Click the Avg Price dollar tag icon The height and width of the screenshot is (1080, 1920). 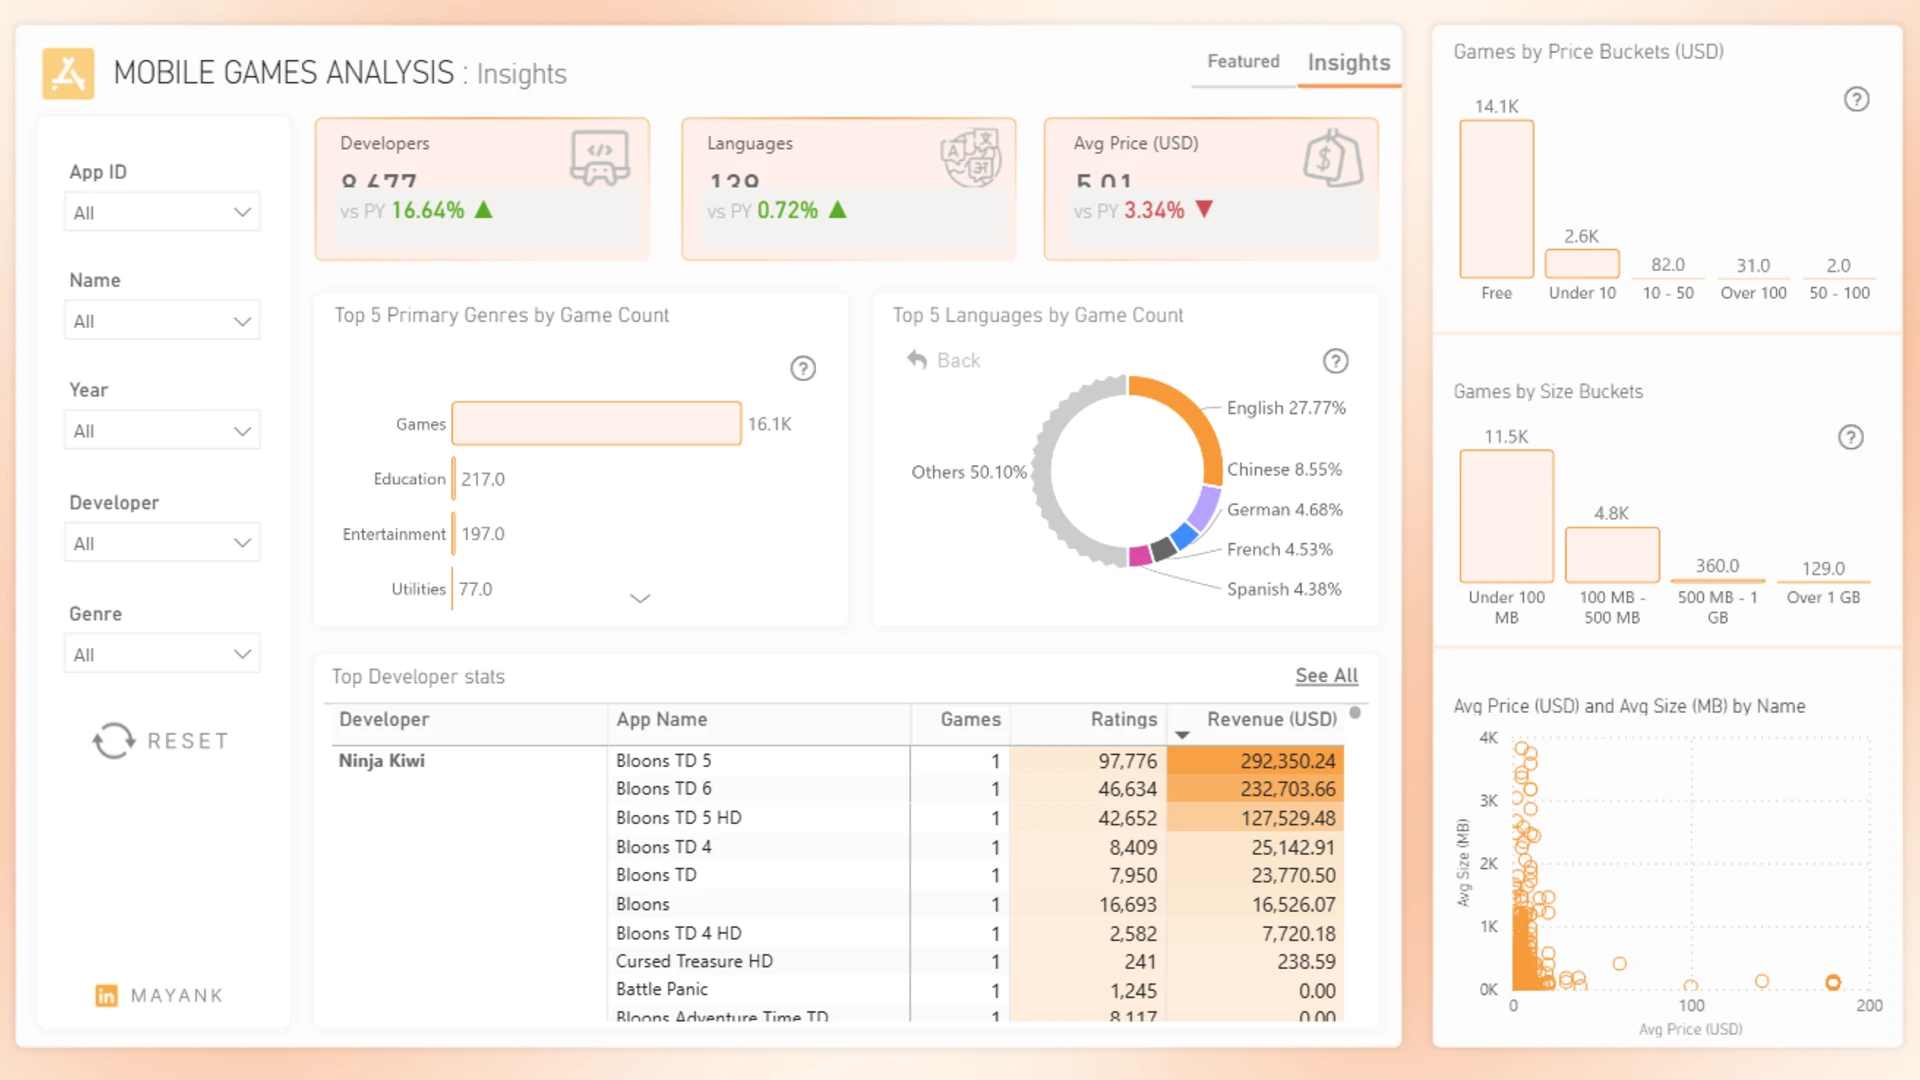click(x=1333, y=157)
